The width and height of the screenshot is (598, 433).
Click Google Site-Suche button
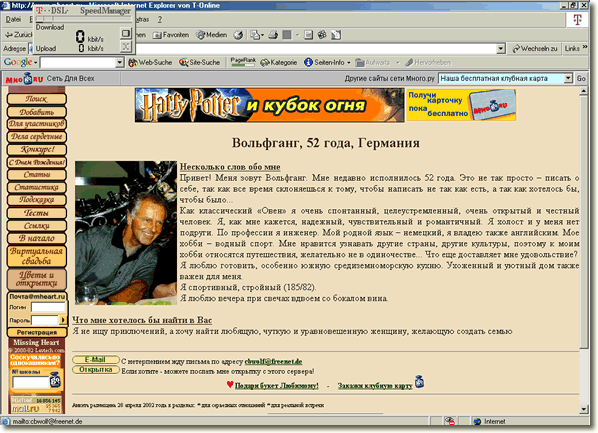[x=199, y=62]
